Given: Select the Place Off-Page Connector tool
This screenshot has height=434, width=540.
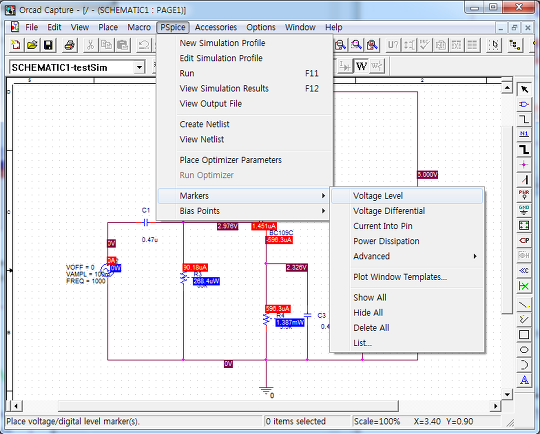Looking at the screenshot, I should 524,270.
